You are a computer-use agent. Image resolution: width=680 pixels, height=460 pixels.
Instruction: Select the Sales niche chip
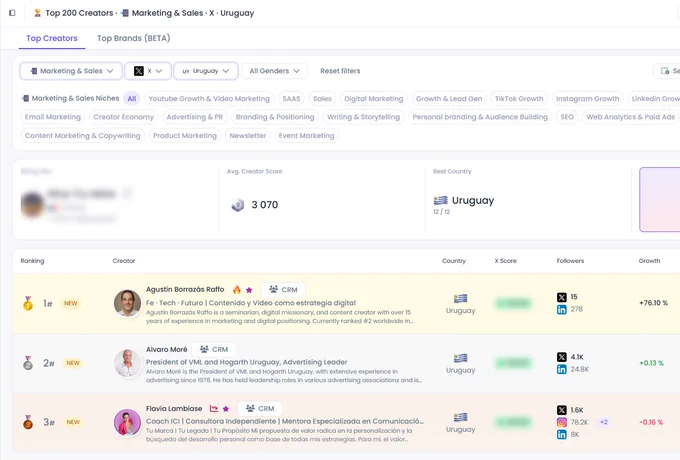[x=322, y=99]
